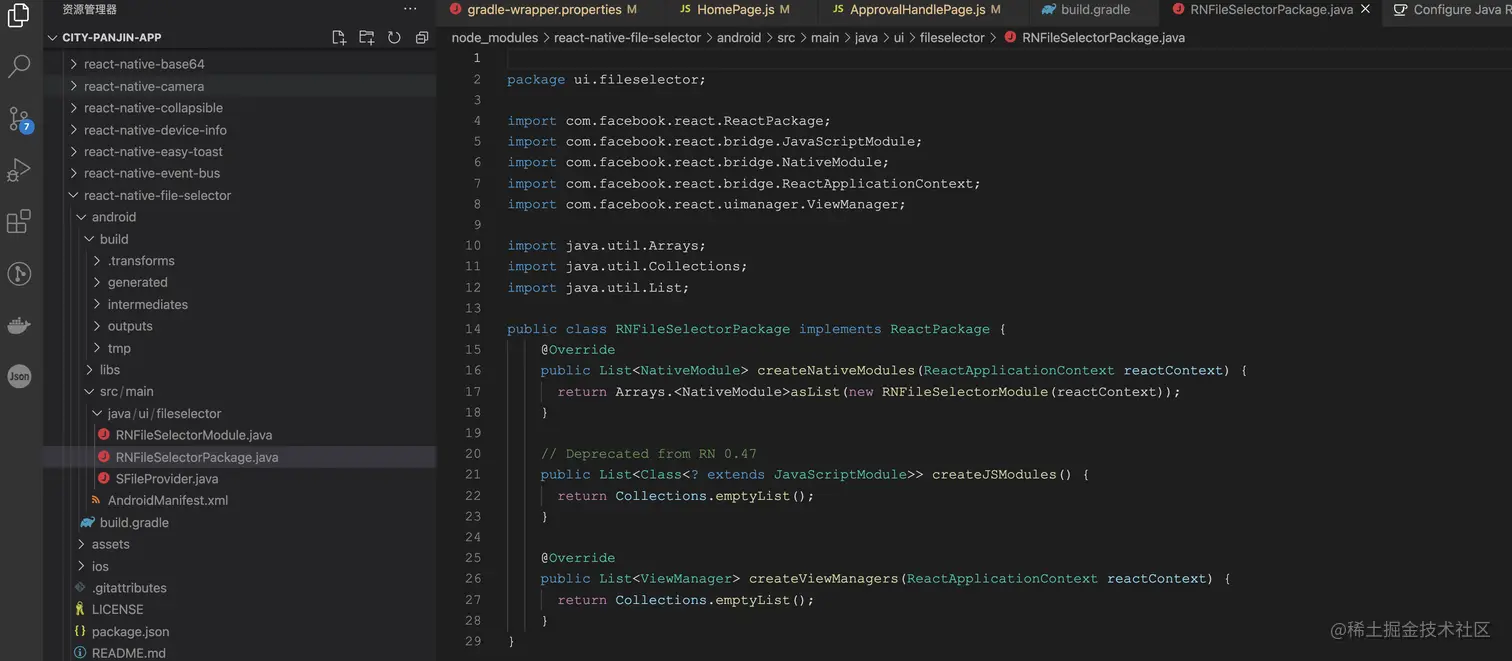Click node_modules in the breadcrumb path
The image size is (1512, 661).
click(495, 37)
